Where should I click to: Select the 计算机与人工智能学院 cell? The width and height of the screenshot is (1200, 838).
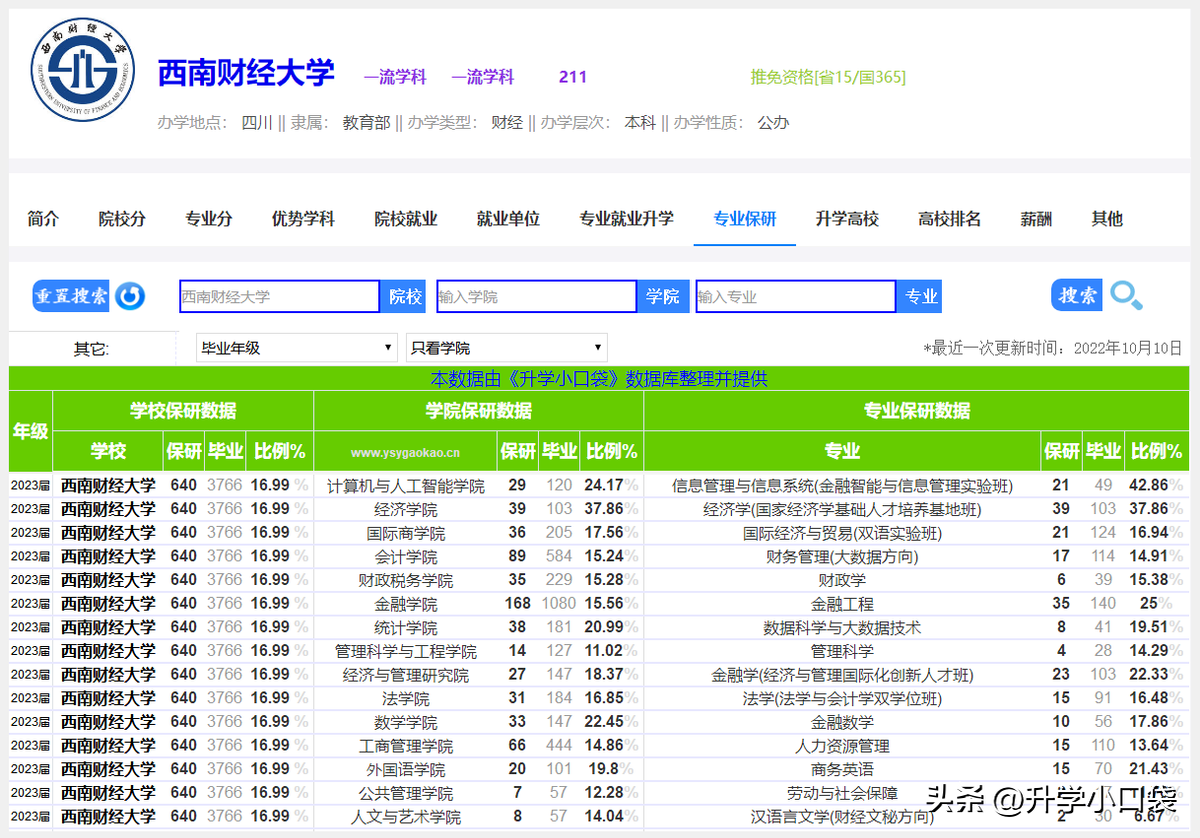click(406, 486)
